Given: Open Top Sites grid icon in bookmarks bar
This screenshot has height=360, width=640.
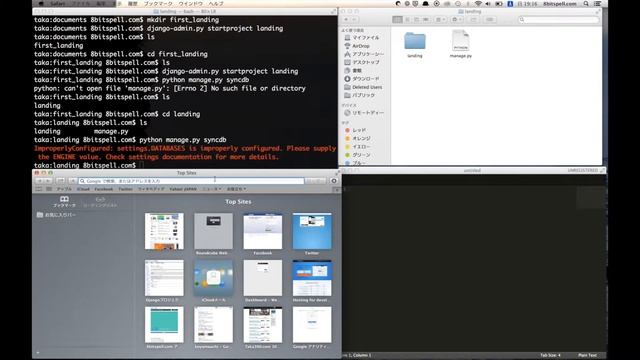Looking at the screenshot, I should coord(49,189).
